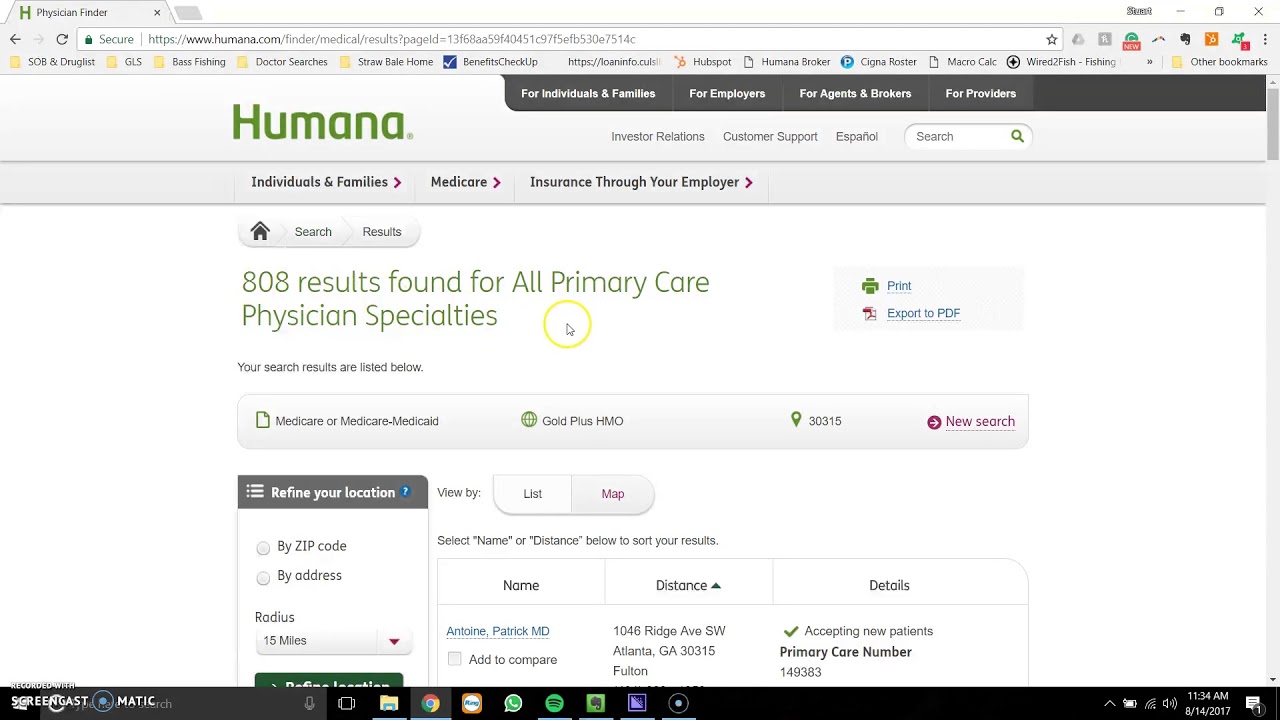Open WhatsApp from the taskbar
The height and width of the screenshot is (720, 1280).
click(513, 703)
